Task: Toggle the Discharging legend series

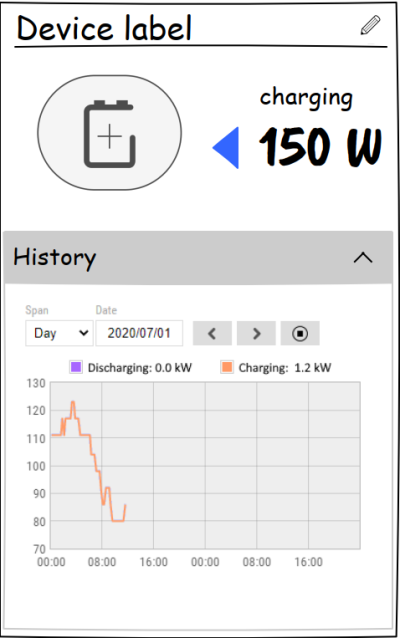Action: [131, 368]
